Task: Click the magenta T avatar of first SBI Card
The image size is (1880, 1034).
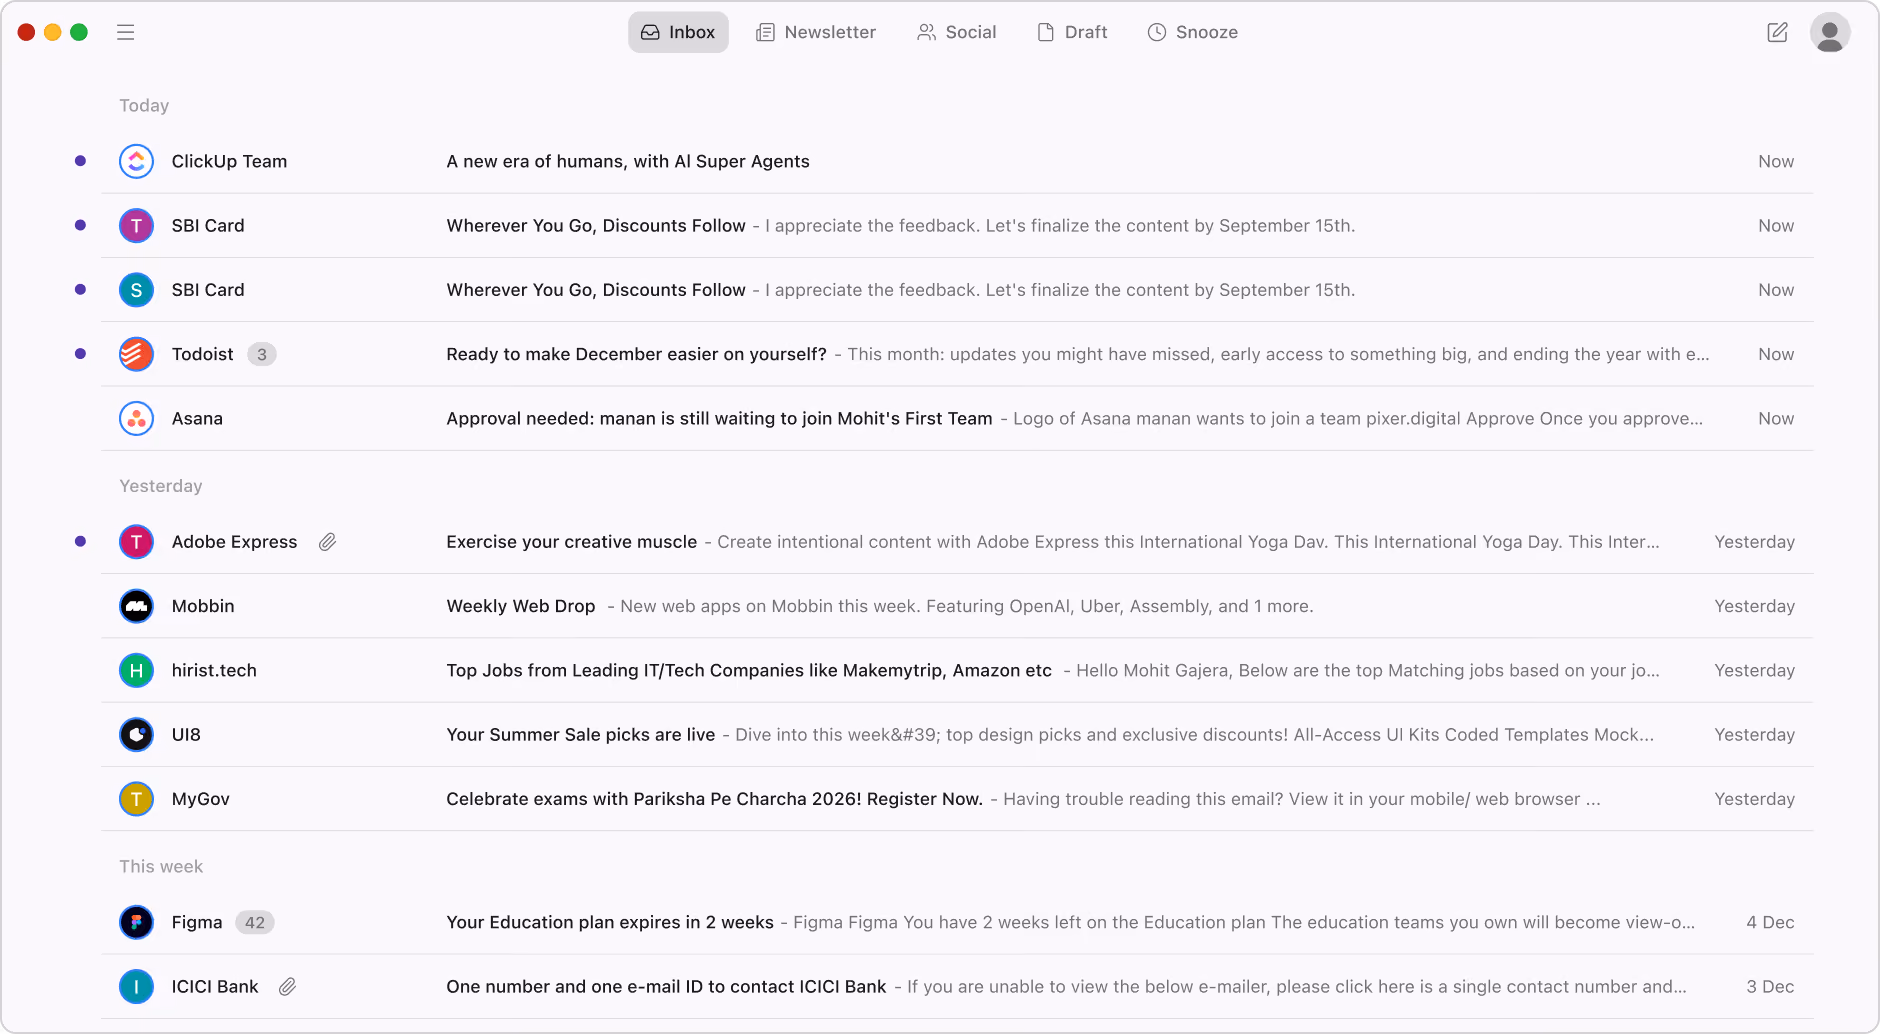Action: click(136, 225)
